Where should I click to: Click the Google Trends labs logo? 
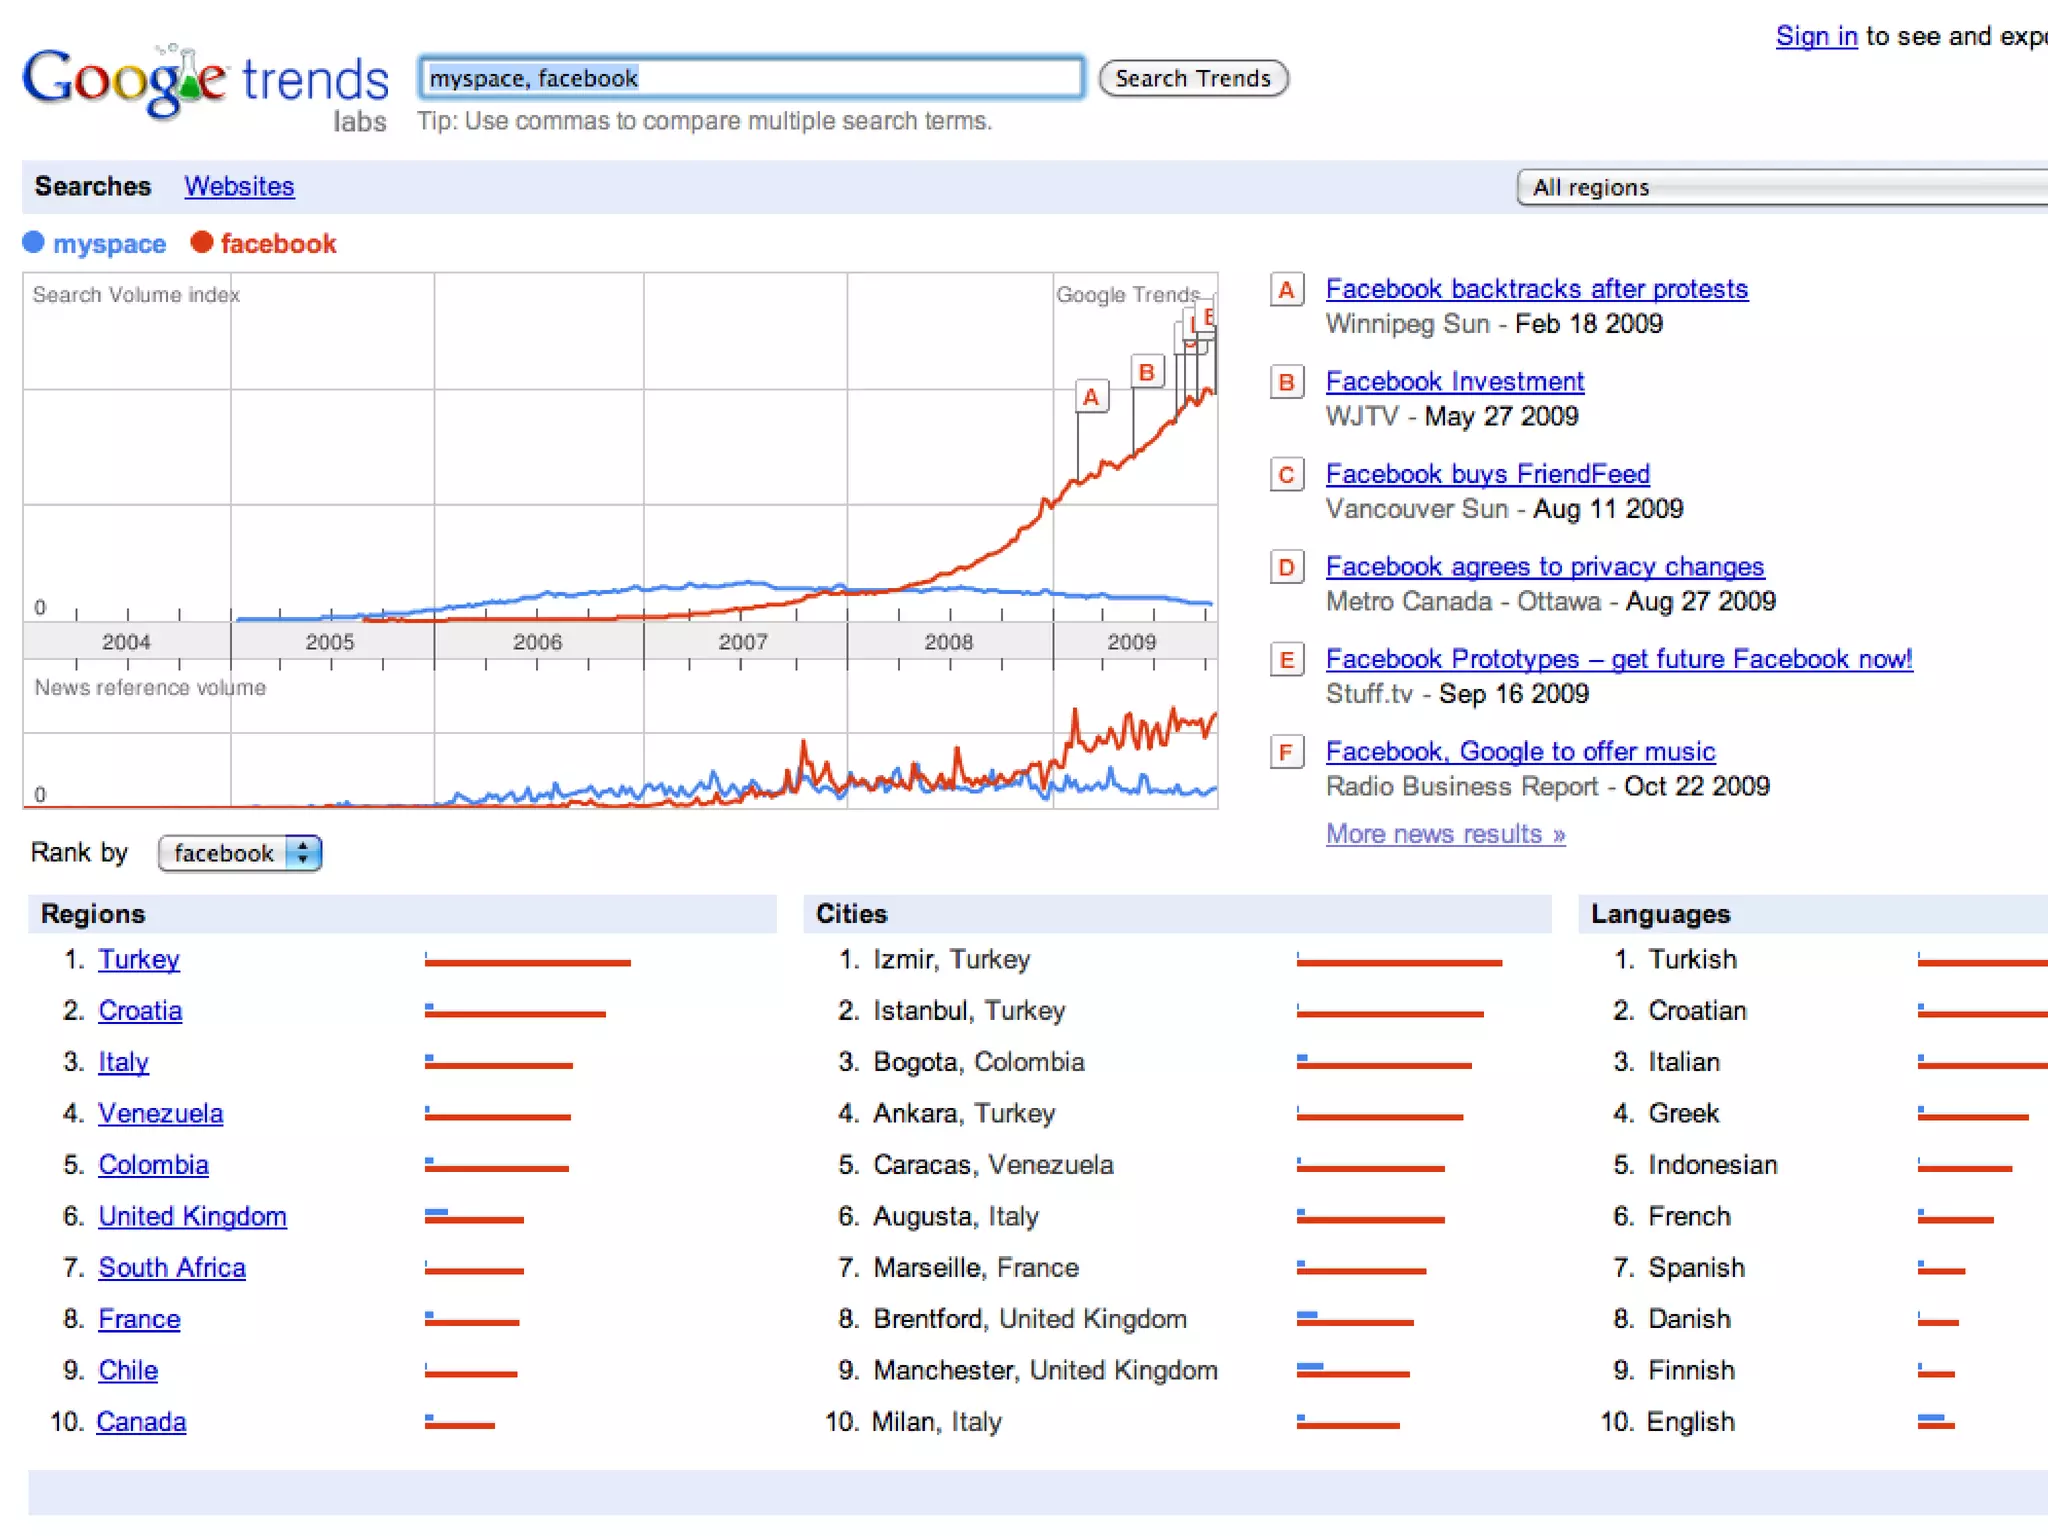coord(205,85)
